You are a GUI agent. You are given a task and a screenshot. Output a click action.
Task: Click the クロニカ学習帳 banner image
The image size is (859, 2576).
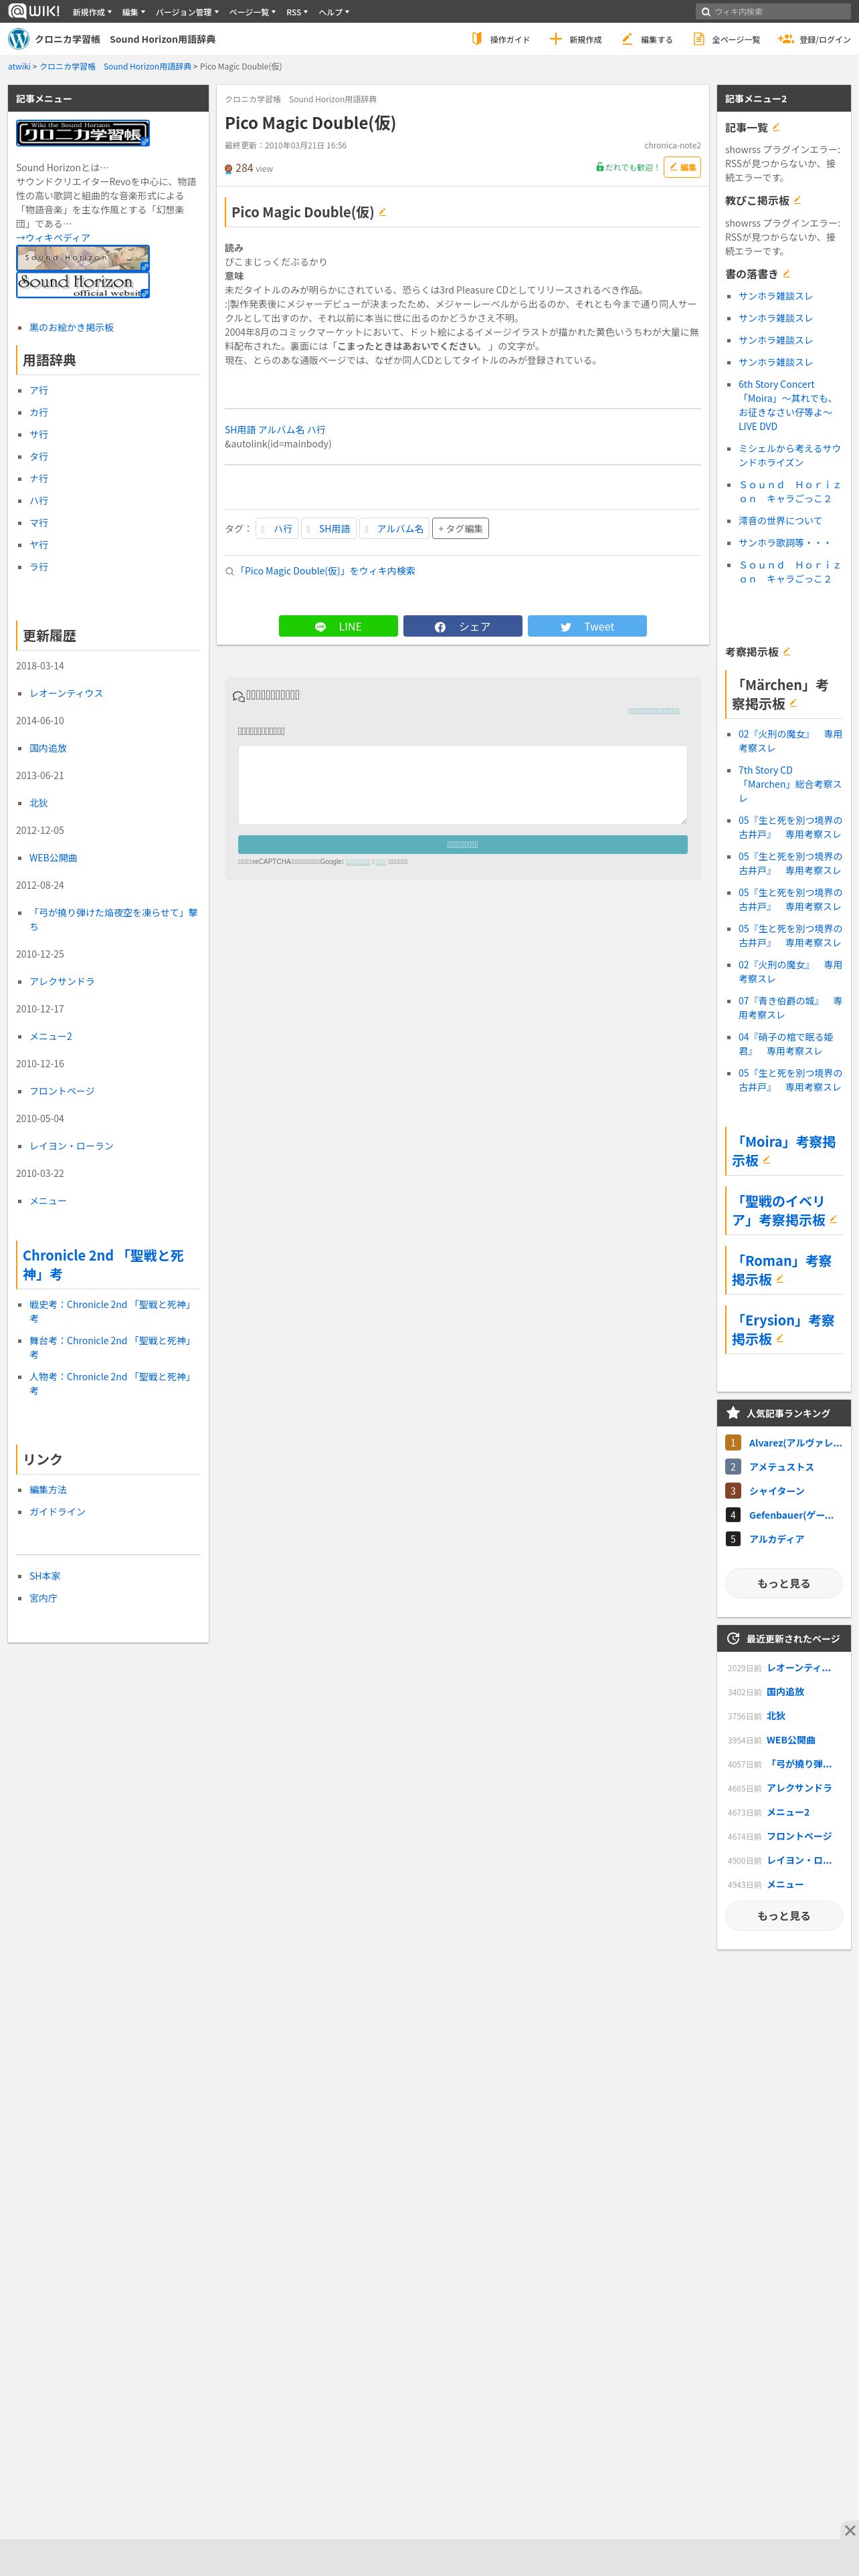83,133
